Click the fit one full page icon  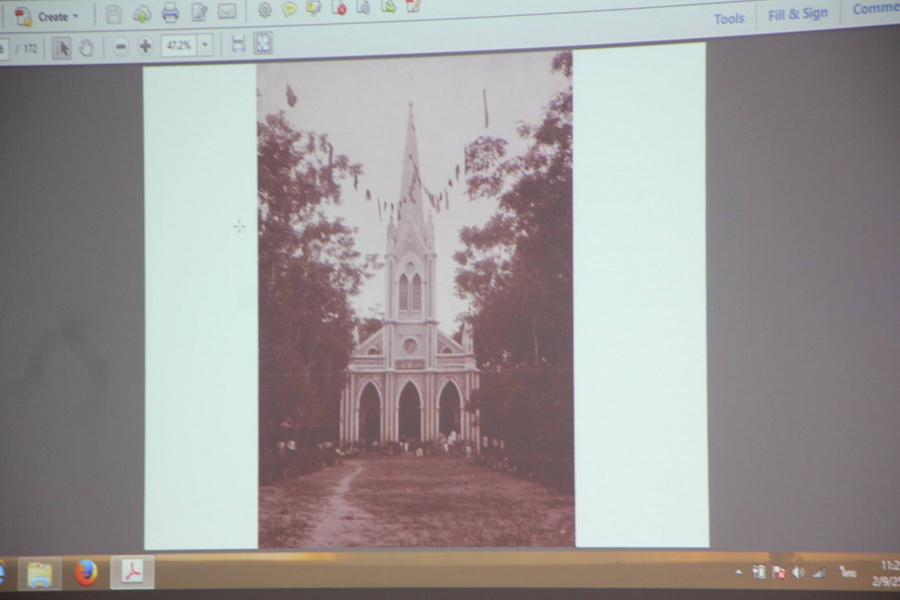pos(263,43)
